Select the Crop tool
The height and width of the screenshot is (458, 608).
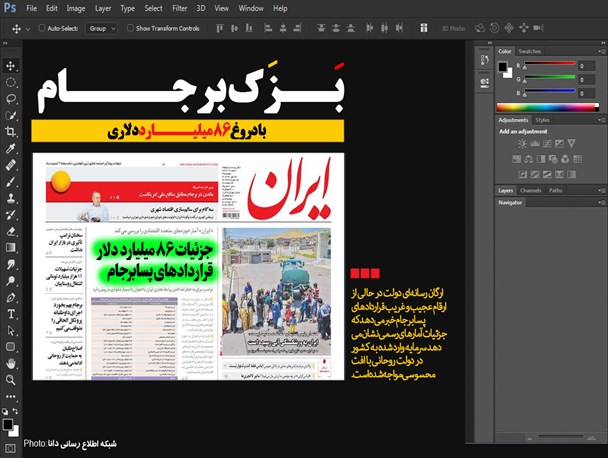click(x=10, y=132)
